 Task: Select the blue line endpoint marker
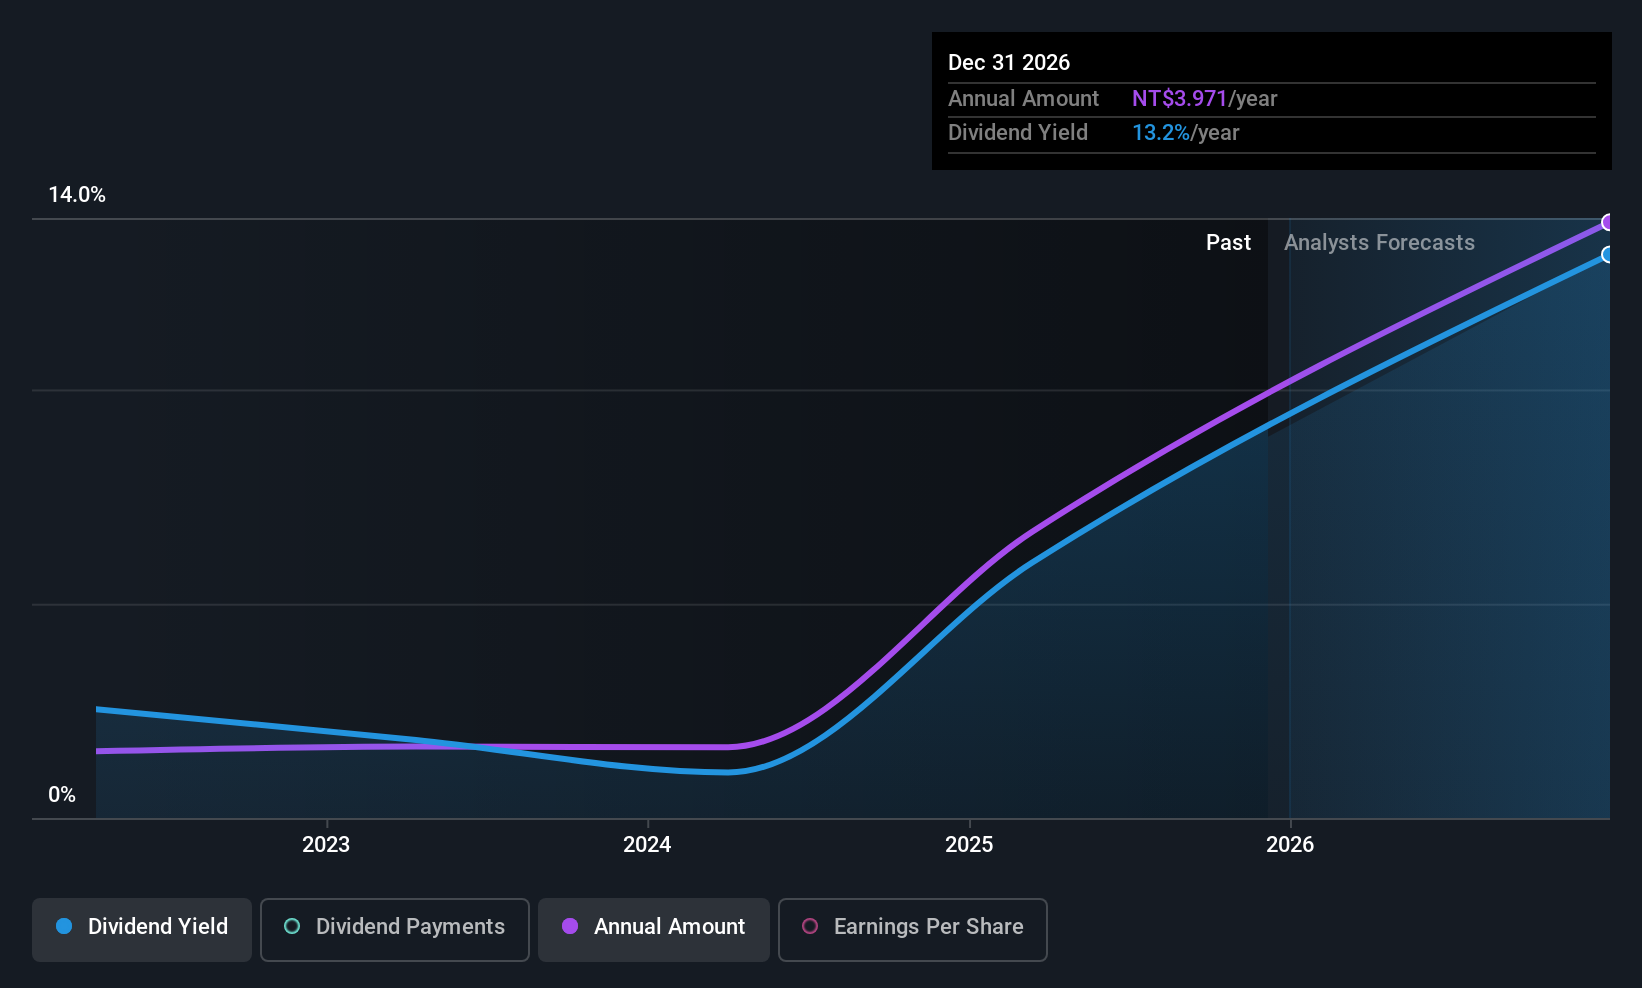pyautogui.click(x=1608, y=255)
